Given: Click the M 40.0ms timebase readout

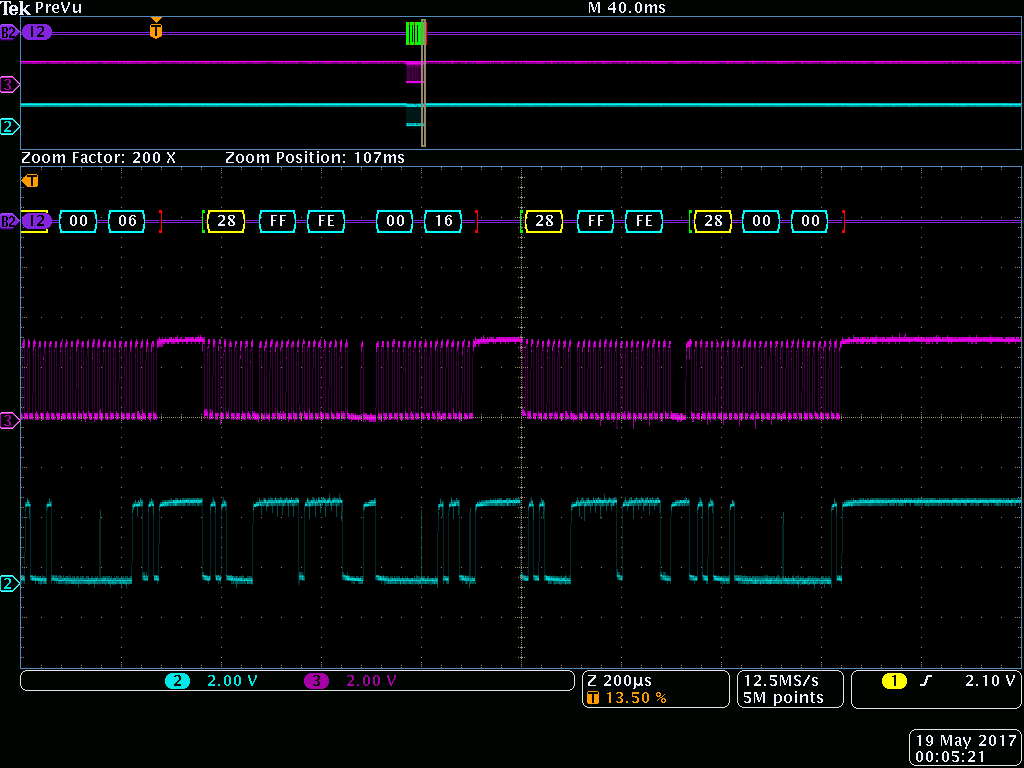Looking at the screenshot, I should pyautogui.click(x=627, y=8).
